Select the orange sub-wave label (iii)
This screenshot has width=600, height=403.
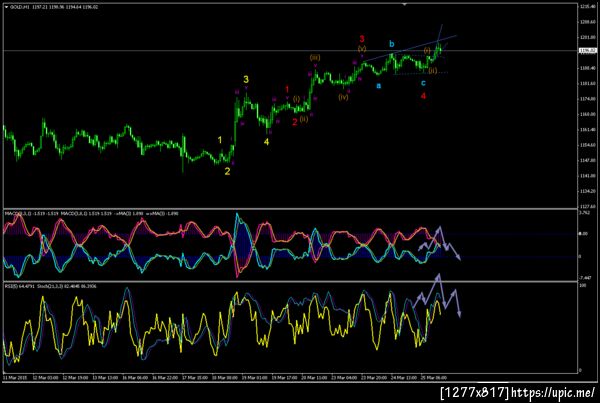coord(315,57)
